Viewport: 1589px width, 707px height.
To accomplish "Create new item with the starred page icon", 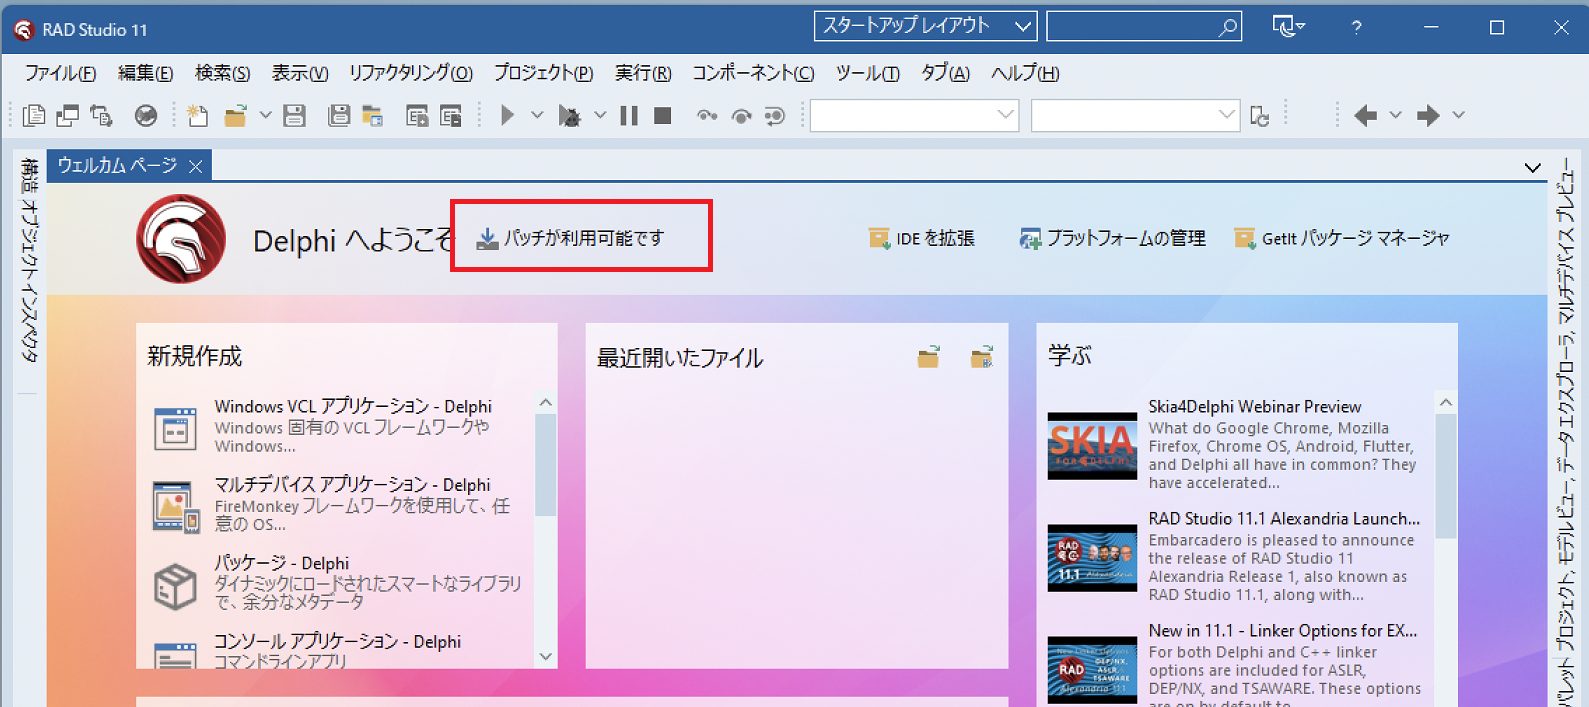I will point(197,116).
